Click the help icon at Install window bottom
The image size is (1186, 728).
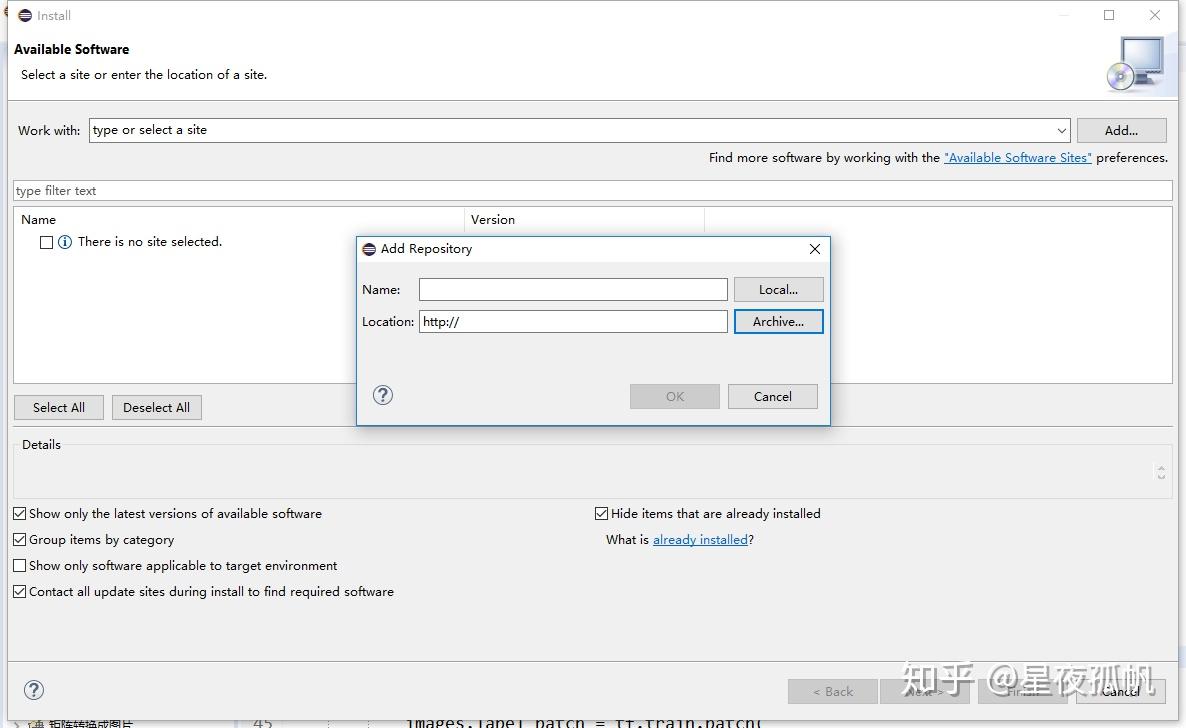[34, 689]
